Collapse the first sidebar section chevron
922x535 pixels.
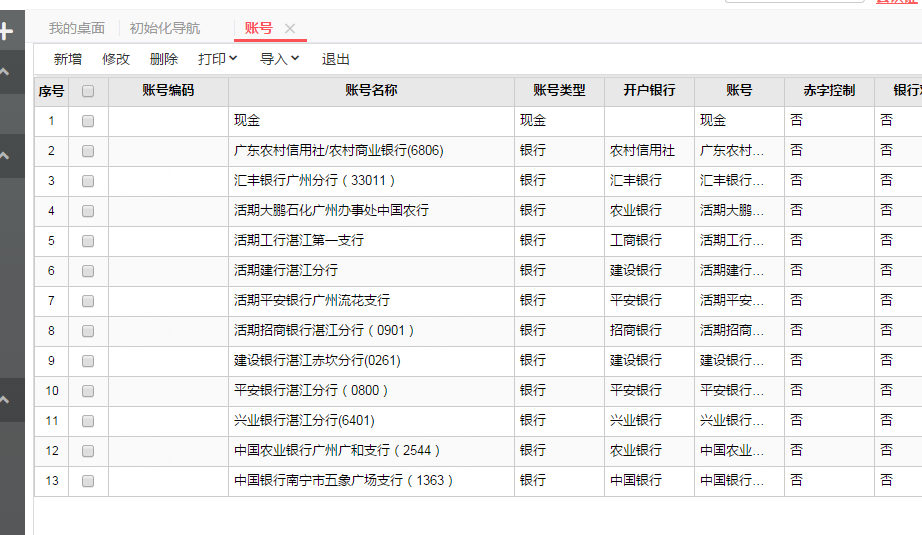click(5, 72)
